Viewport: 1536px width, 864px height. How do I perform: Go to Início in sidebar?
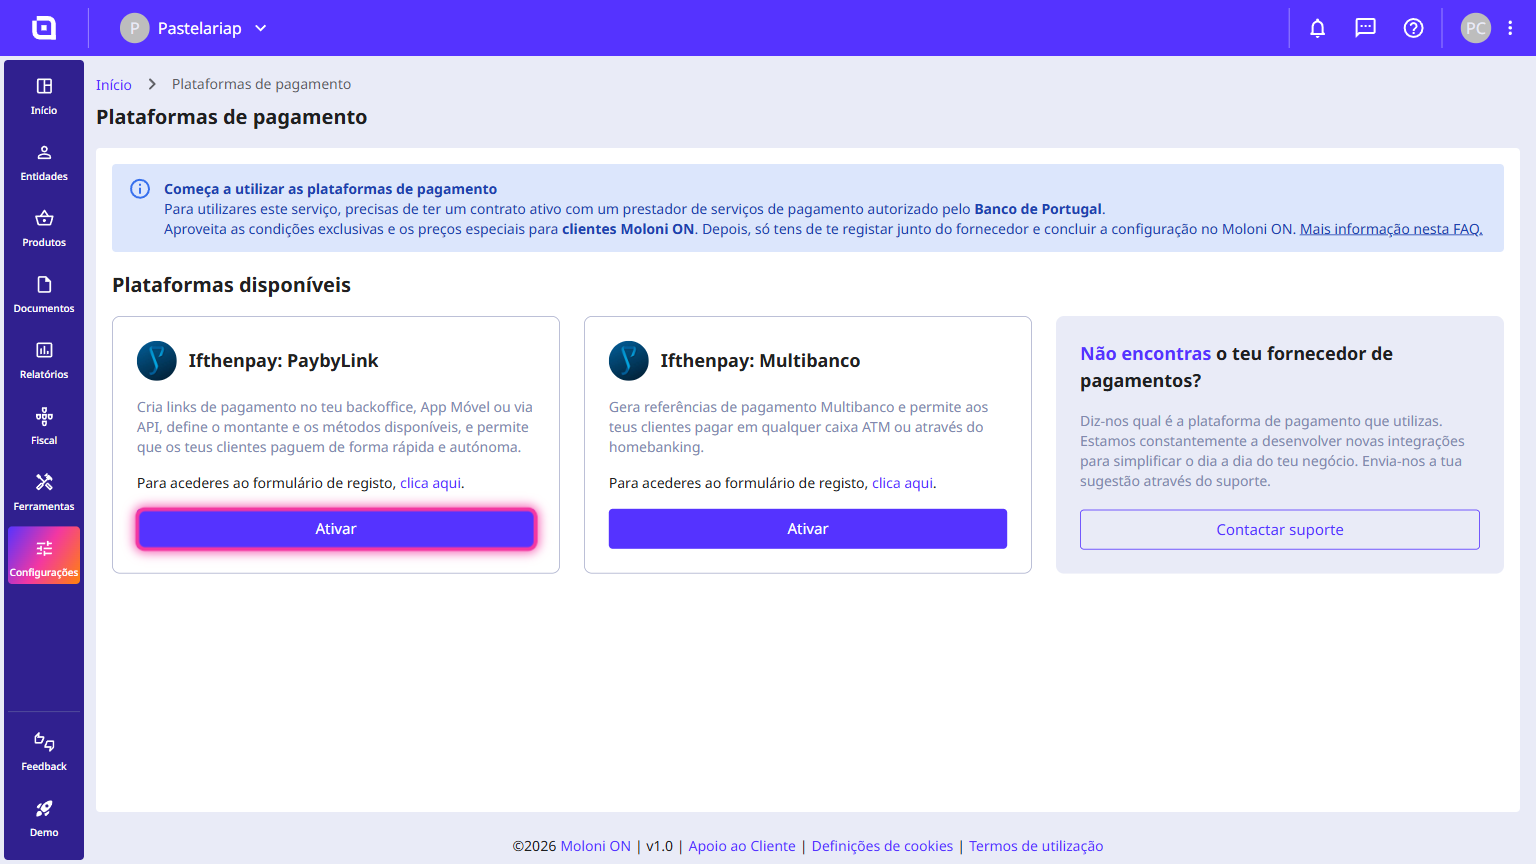(44, 96)
